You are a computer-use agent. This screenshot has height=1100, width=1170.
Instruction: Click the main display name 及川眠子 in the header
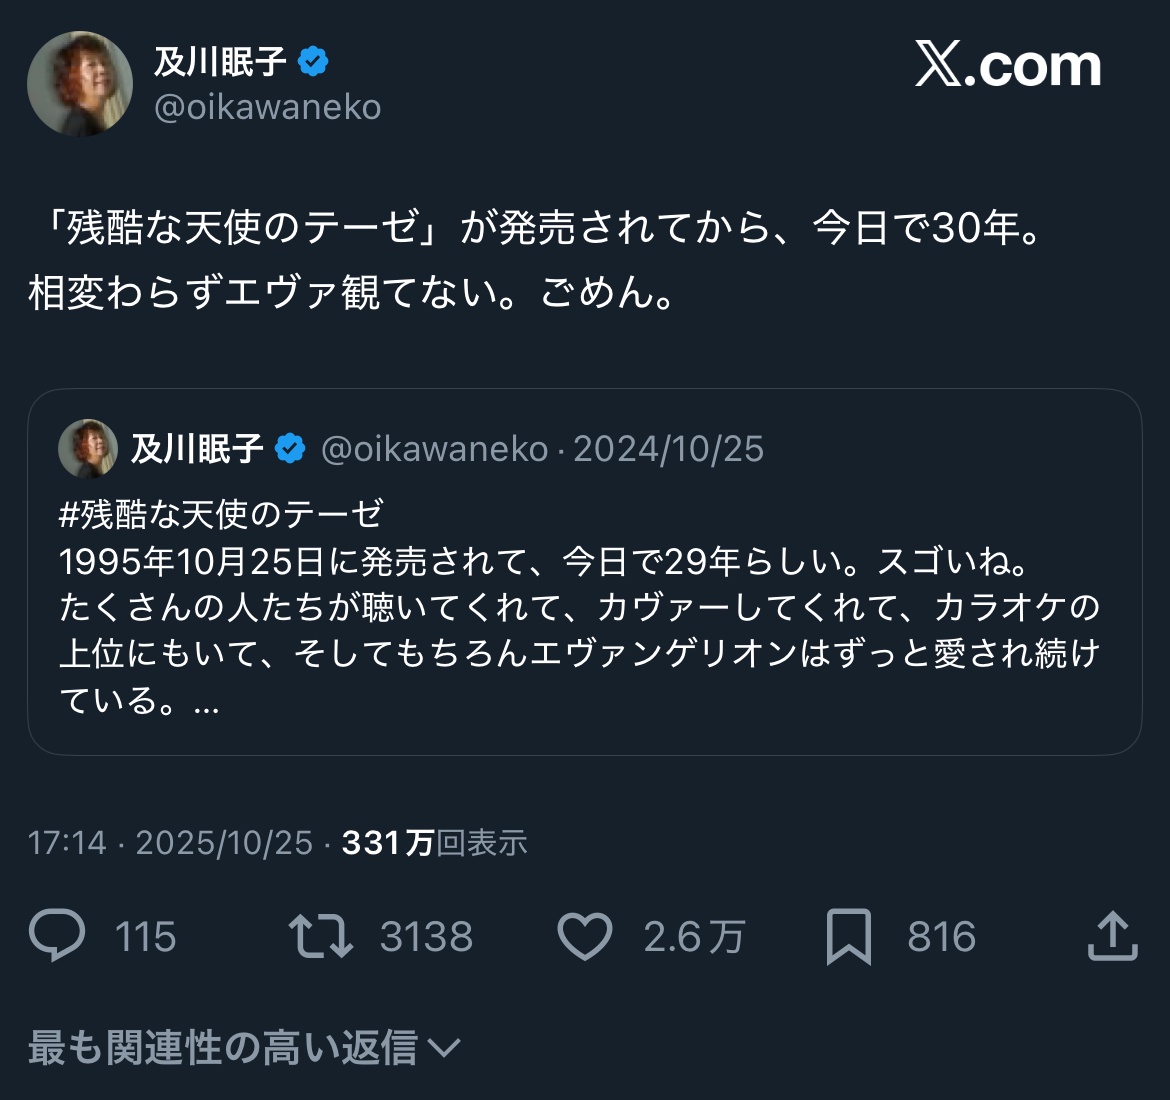pyautogui.click(x=220, y=62)
